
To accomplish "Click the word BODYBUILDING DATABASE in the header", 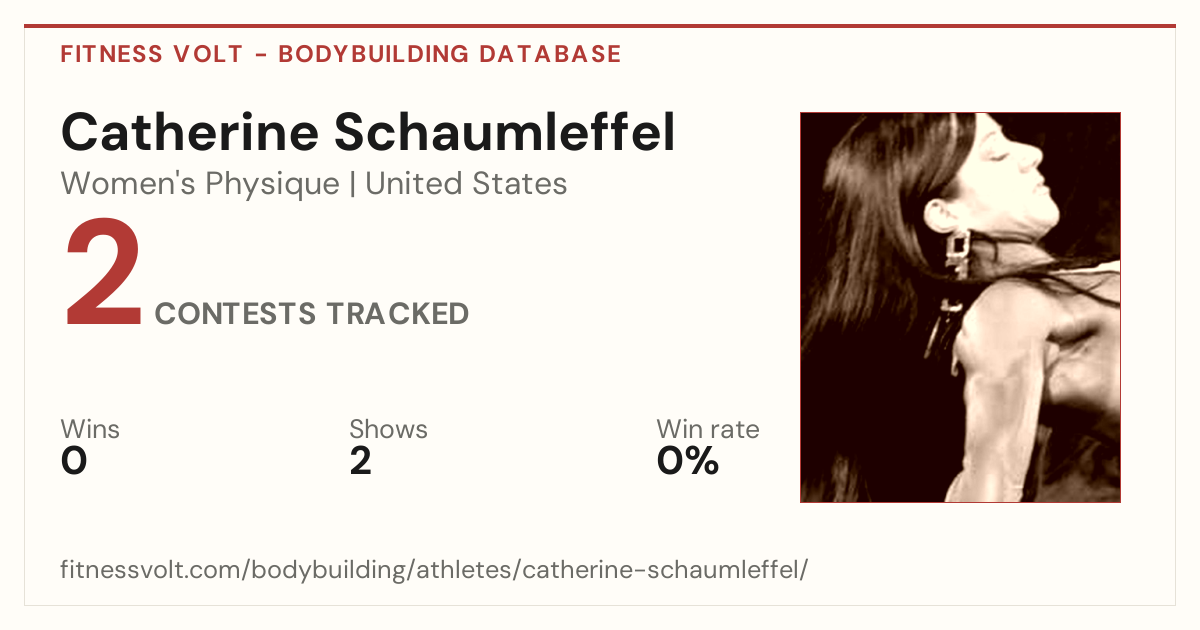I will [450, 54].
